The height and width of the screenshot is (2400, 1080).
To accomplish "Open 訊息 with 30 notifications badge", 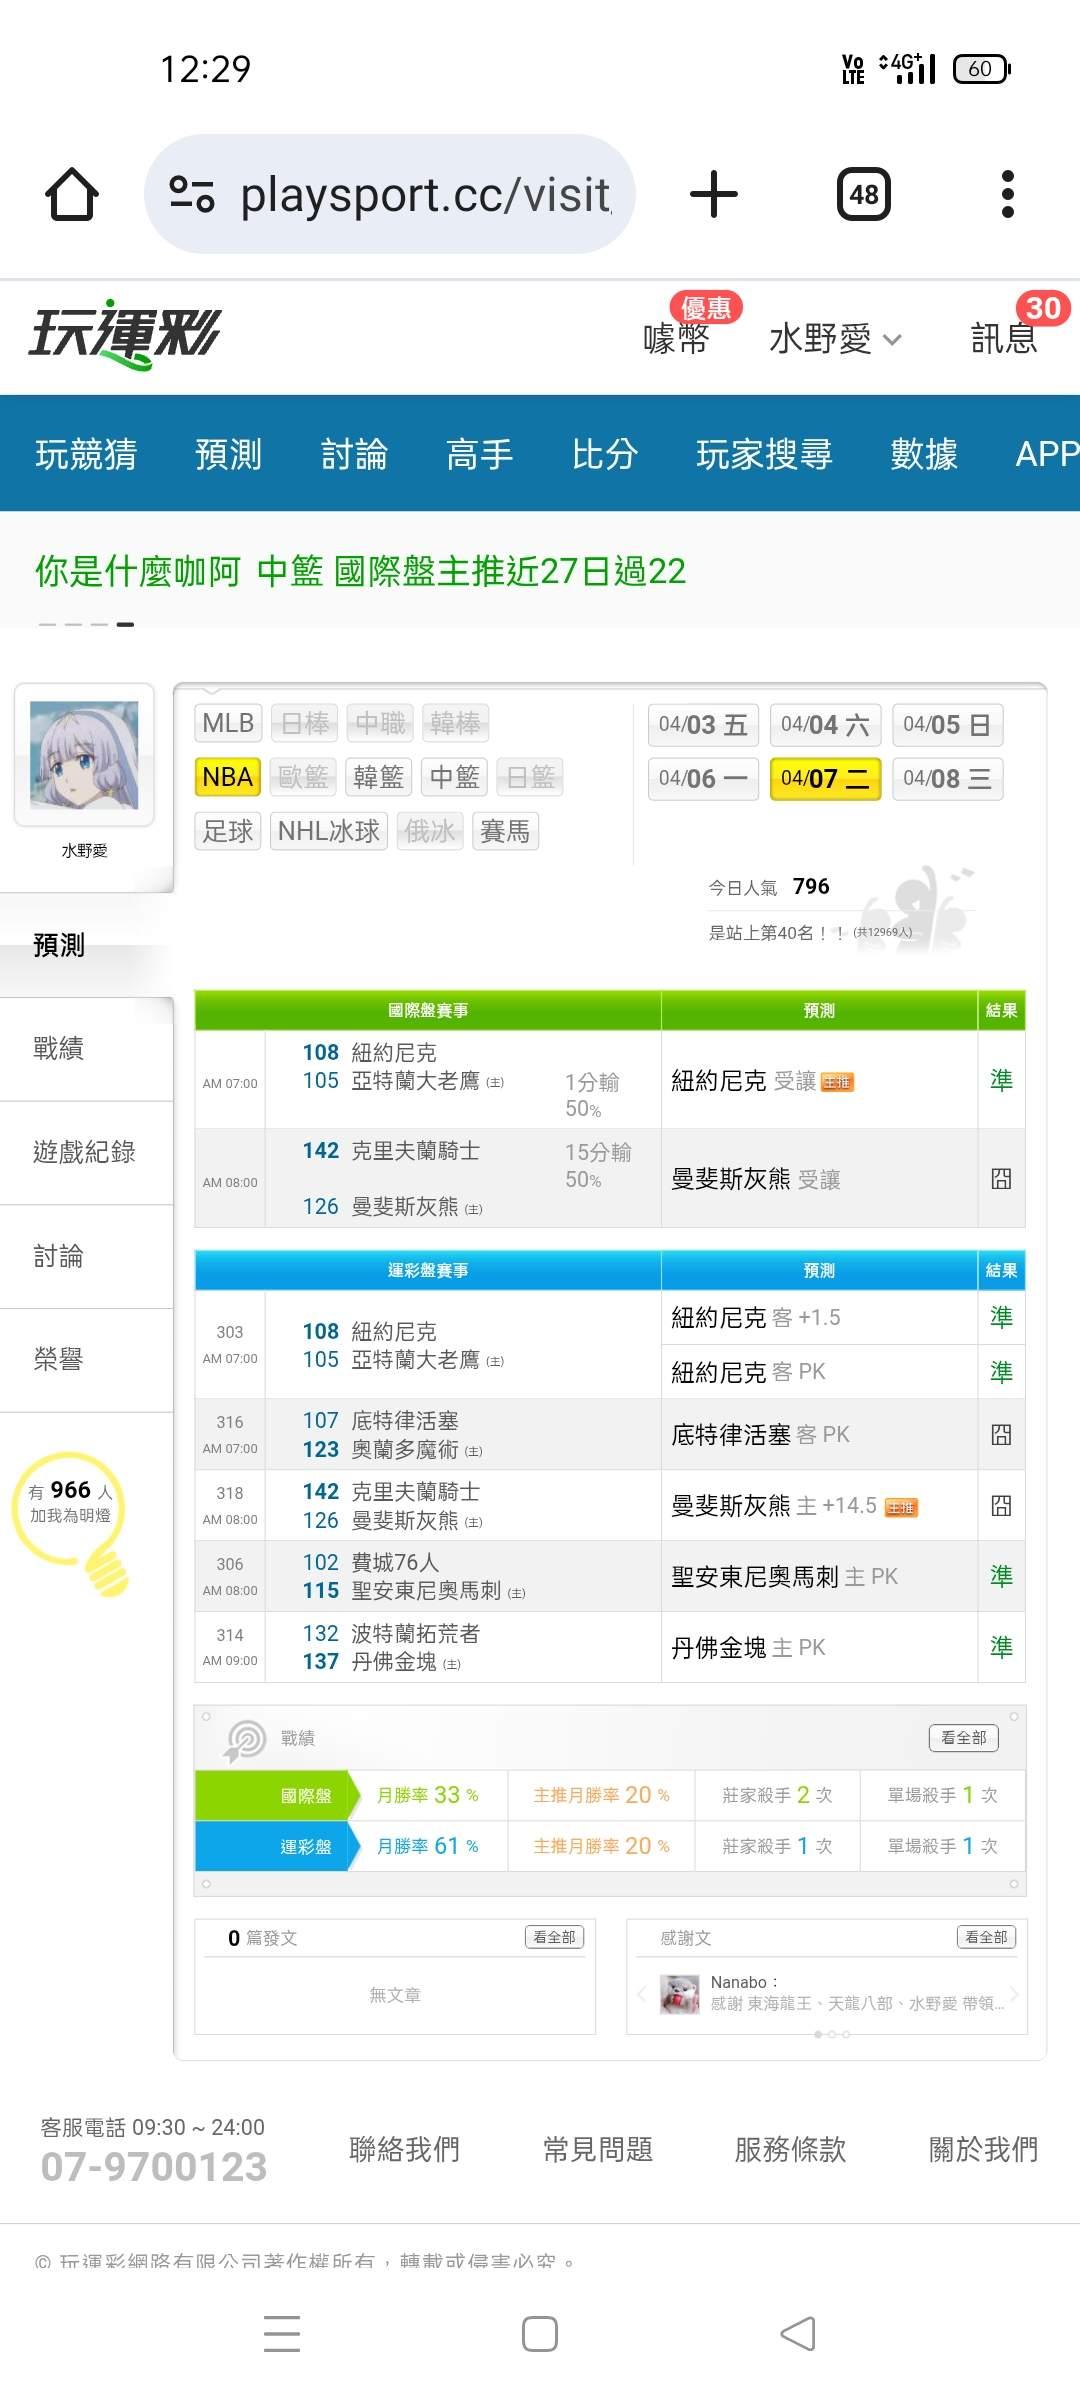I will pos(1004,338).
